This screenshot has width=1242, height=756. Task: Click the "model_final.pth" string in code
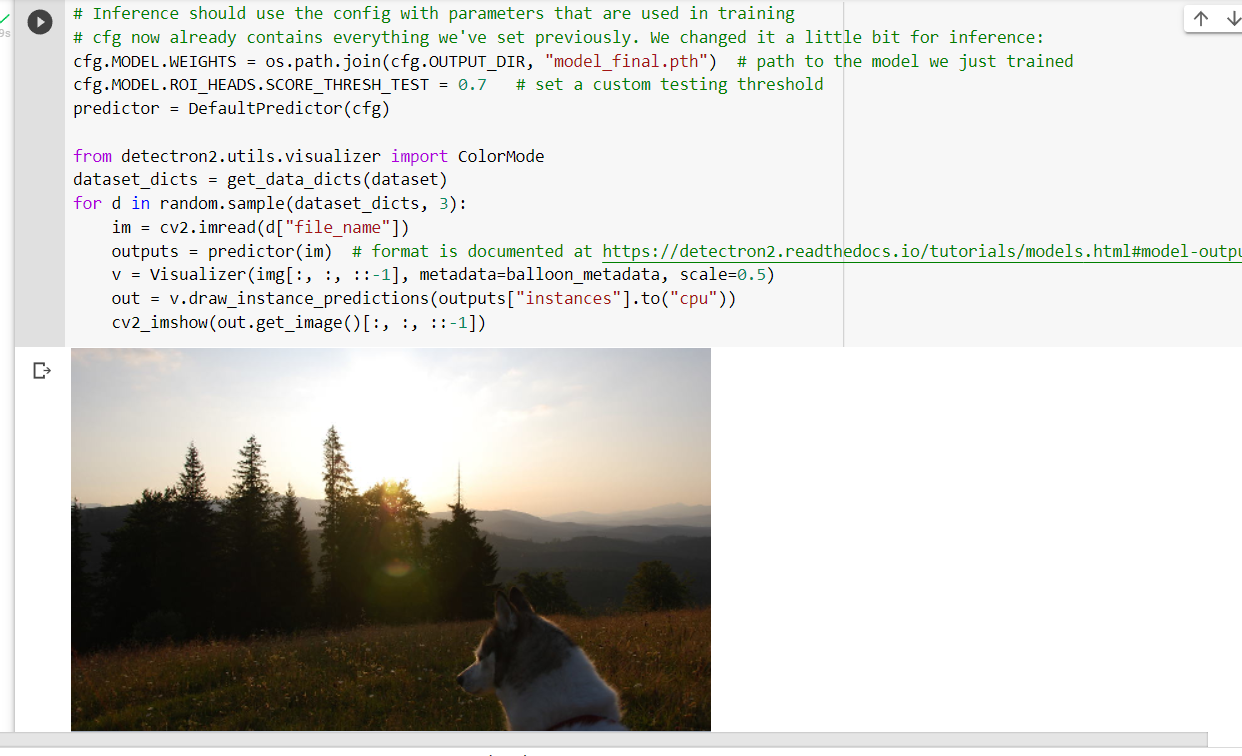pos(627,61)
